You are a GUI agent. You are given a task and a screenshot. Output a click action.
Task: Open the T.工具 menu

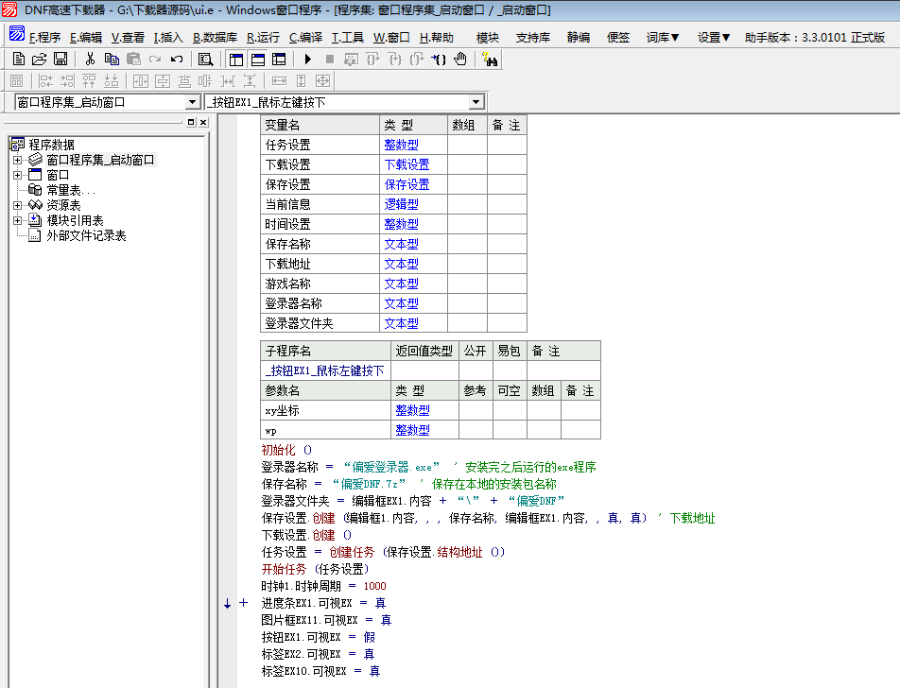347,37
